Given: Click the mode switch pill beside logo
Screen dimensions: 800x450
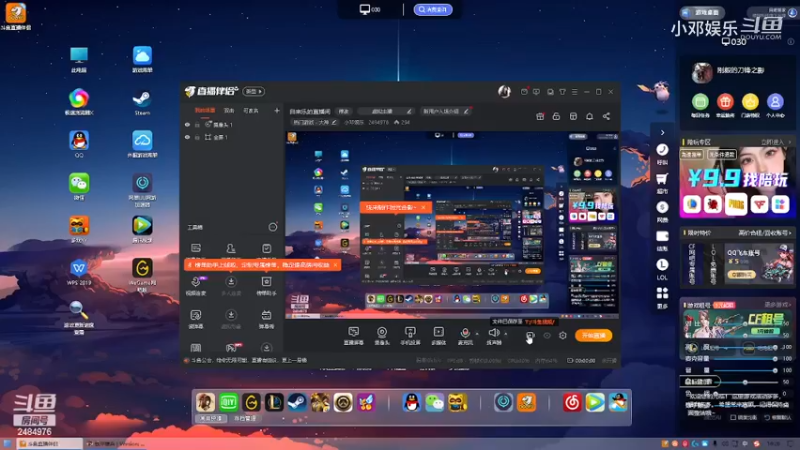Looking at the screenshot, I should (254, 91).
